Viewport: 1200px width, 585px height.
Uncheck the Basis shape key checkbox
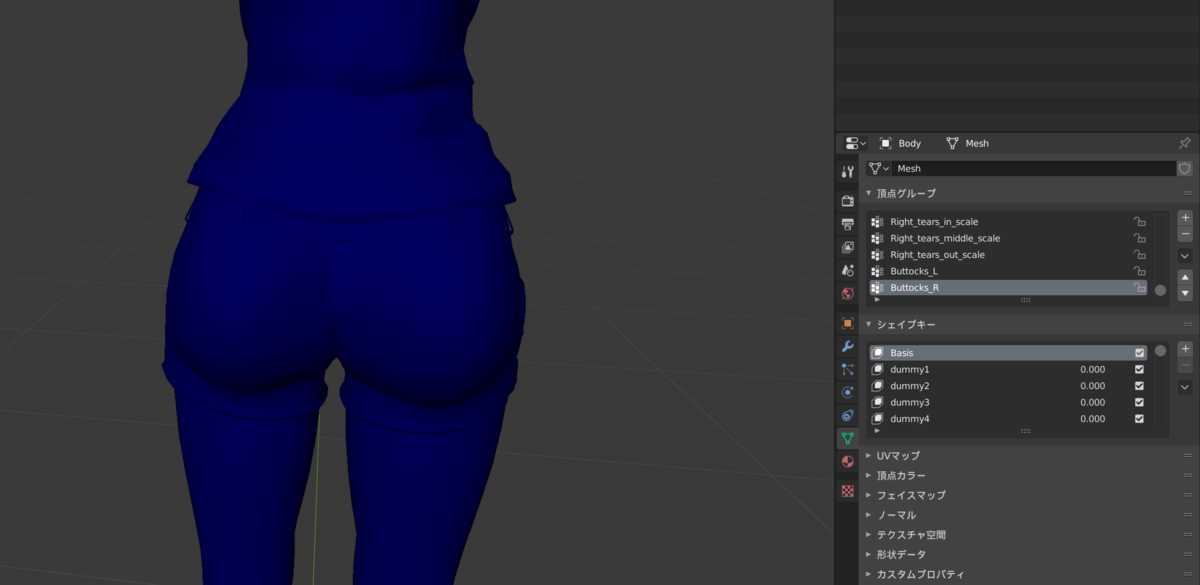1139,353
